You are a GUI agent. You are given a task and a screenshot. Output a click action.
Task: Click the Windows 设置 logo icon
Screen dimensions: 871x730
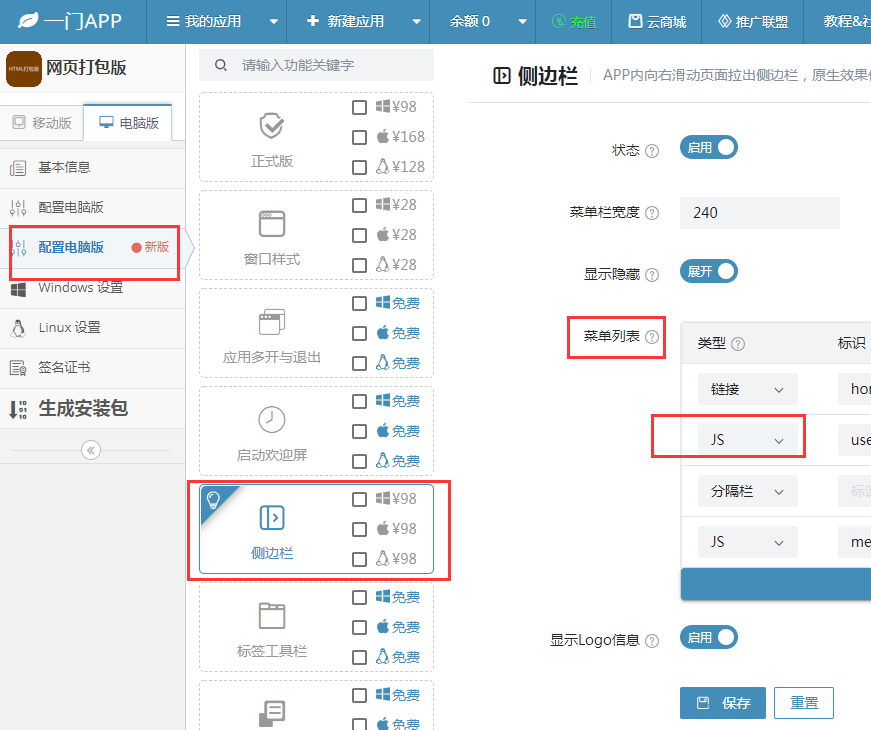(18, 288)
